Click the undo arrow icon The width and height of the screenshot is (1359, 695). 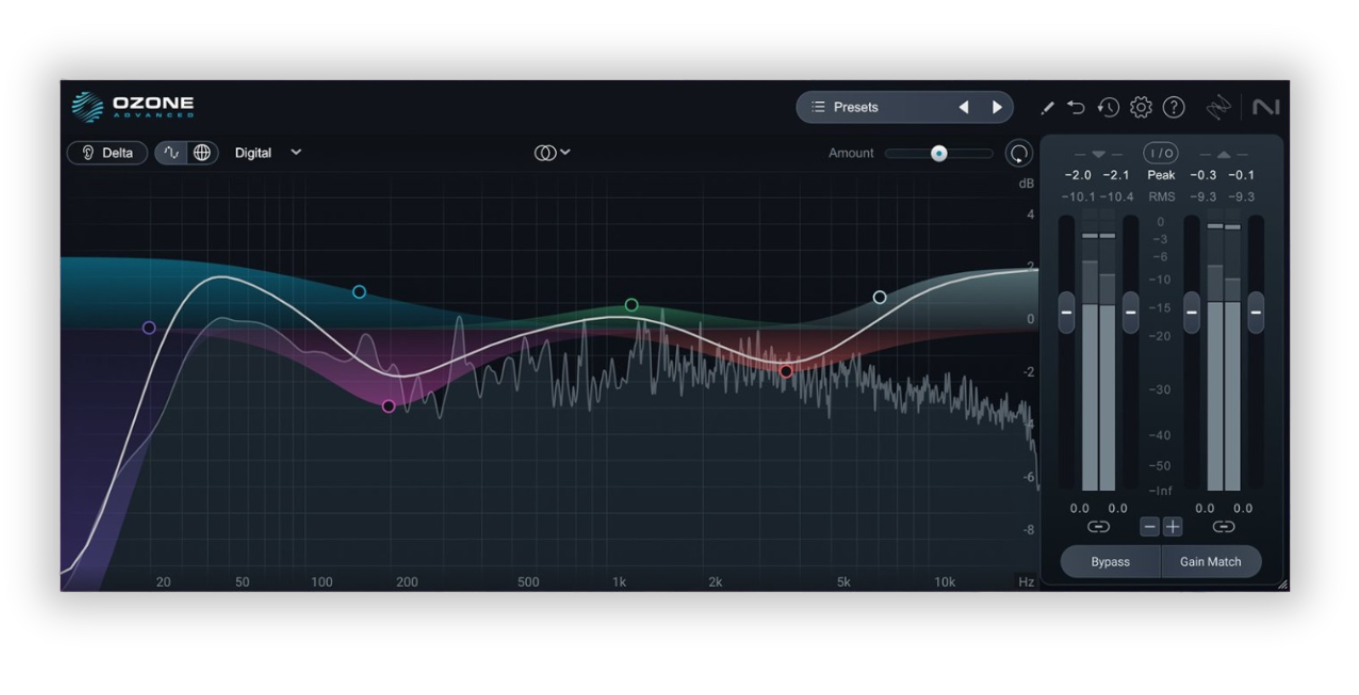tap(1076, 107)
